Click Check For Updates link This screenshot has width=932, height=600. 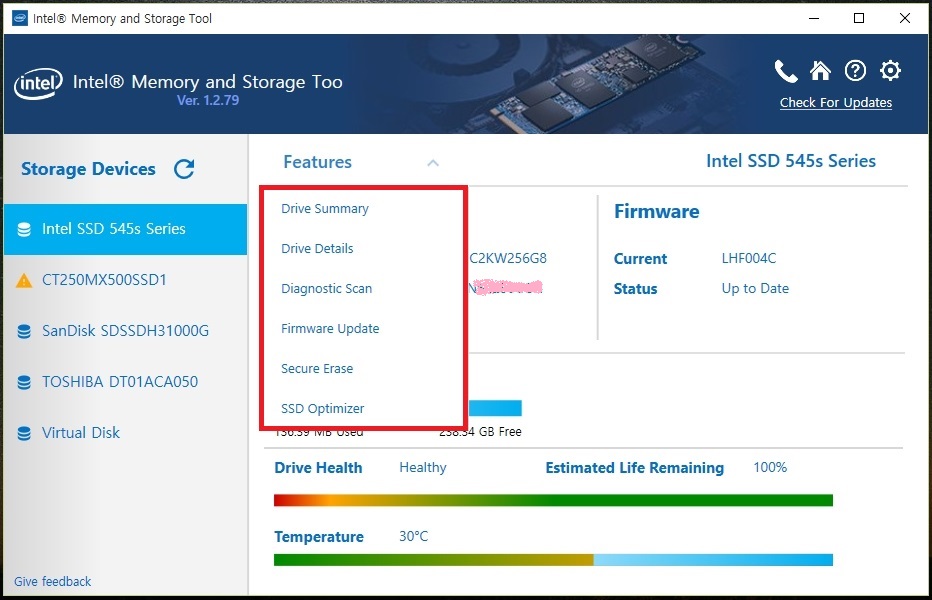click(x=836, y=102)
